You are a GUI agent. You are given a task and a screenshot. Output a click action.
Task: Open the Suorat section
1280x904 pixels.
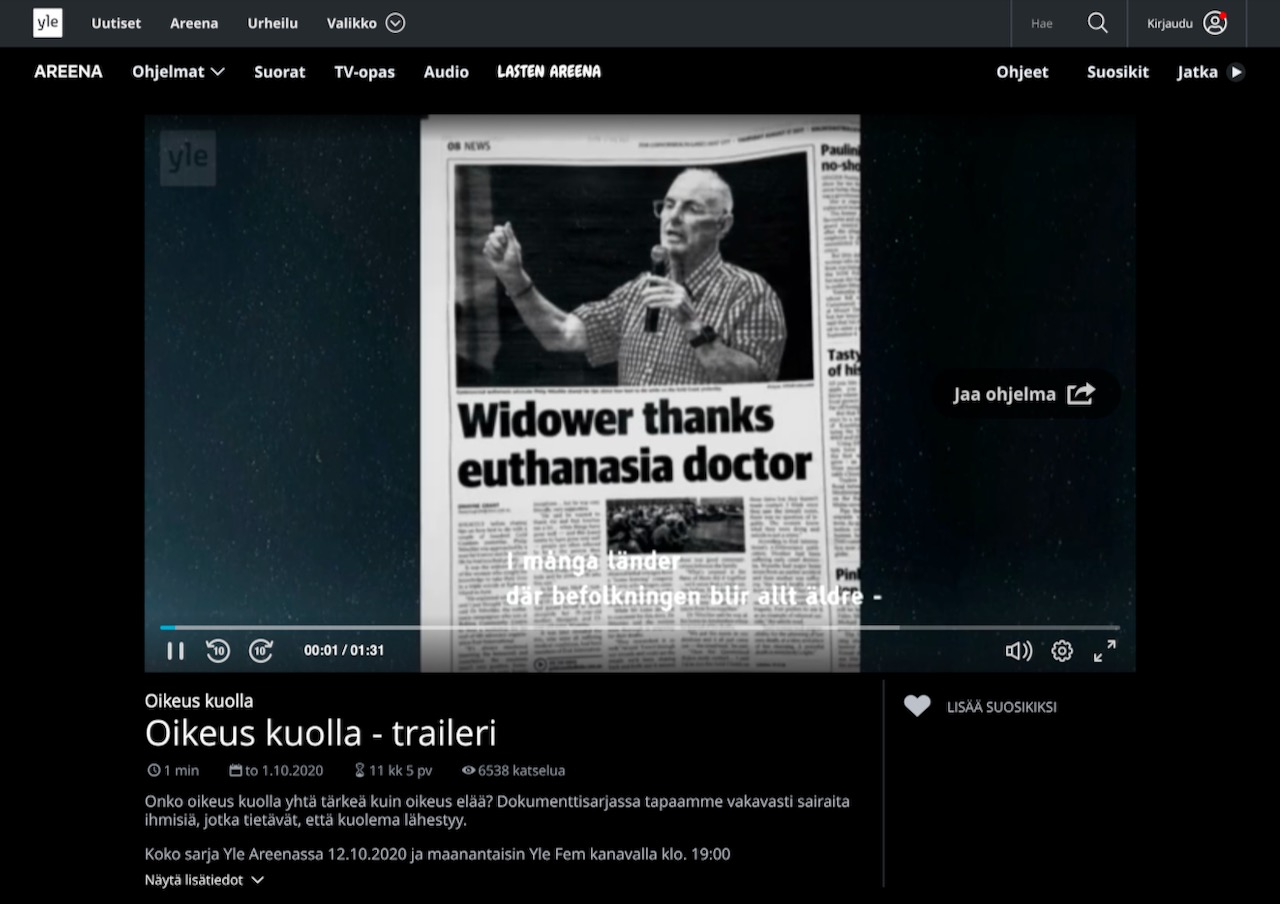(x=279, y=72)
